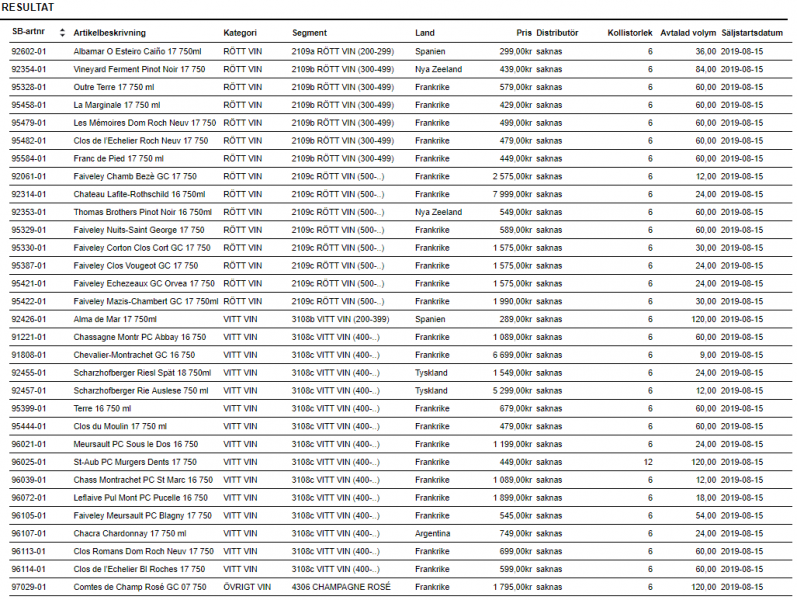Viewport: 797px width, 600px height.
Task: Click the Segment column header
Action: [x=309, y=33]
